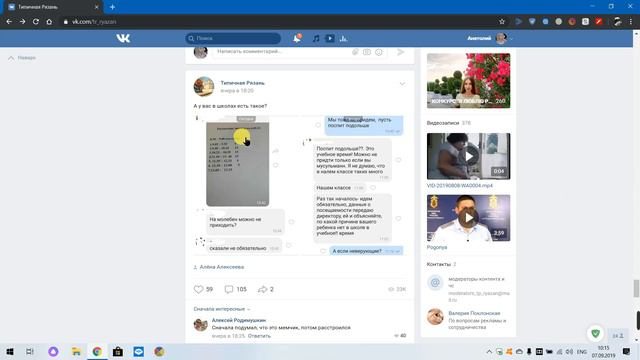This screenshot has width=640, height=360.
Task: Go back in browser history
Action: click(9, 22)
